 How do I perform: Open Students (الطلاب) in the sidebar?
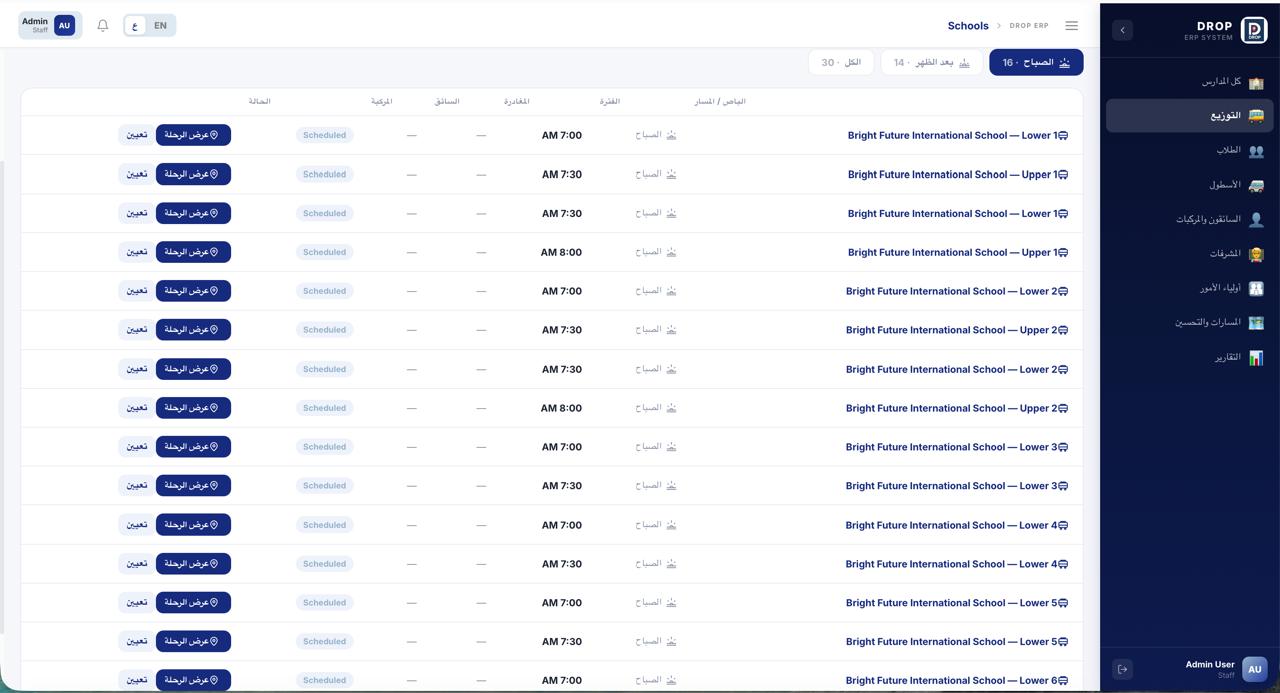(1189, 151)
